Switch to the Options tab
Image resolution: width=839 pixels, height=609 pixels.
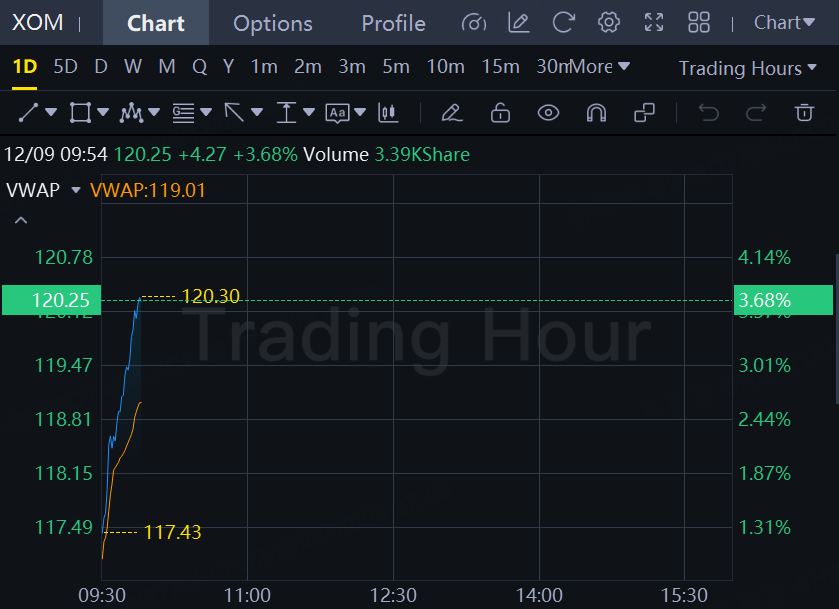(273, 23)
